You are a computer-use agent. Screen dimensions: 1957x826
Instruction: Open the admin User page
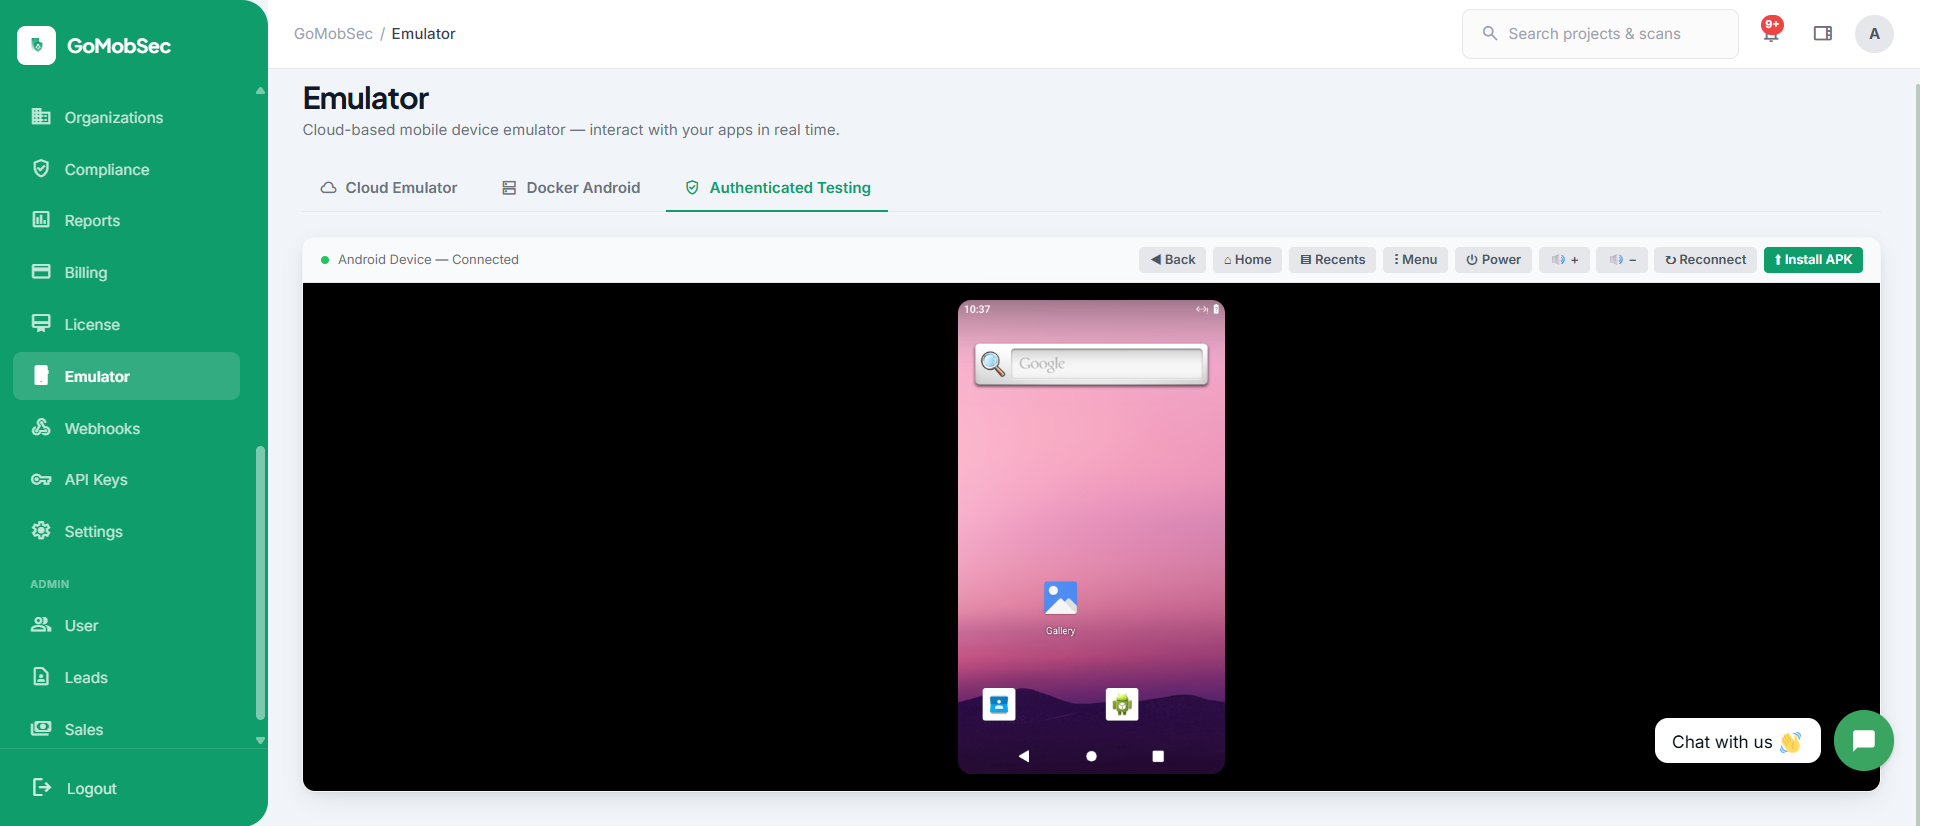coord(126,625)
